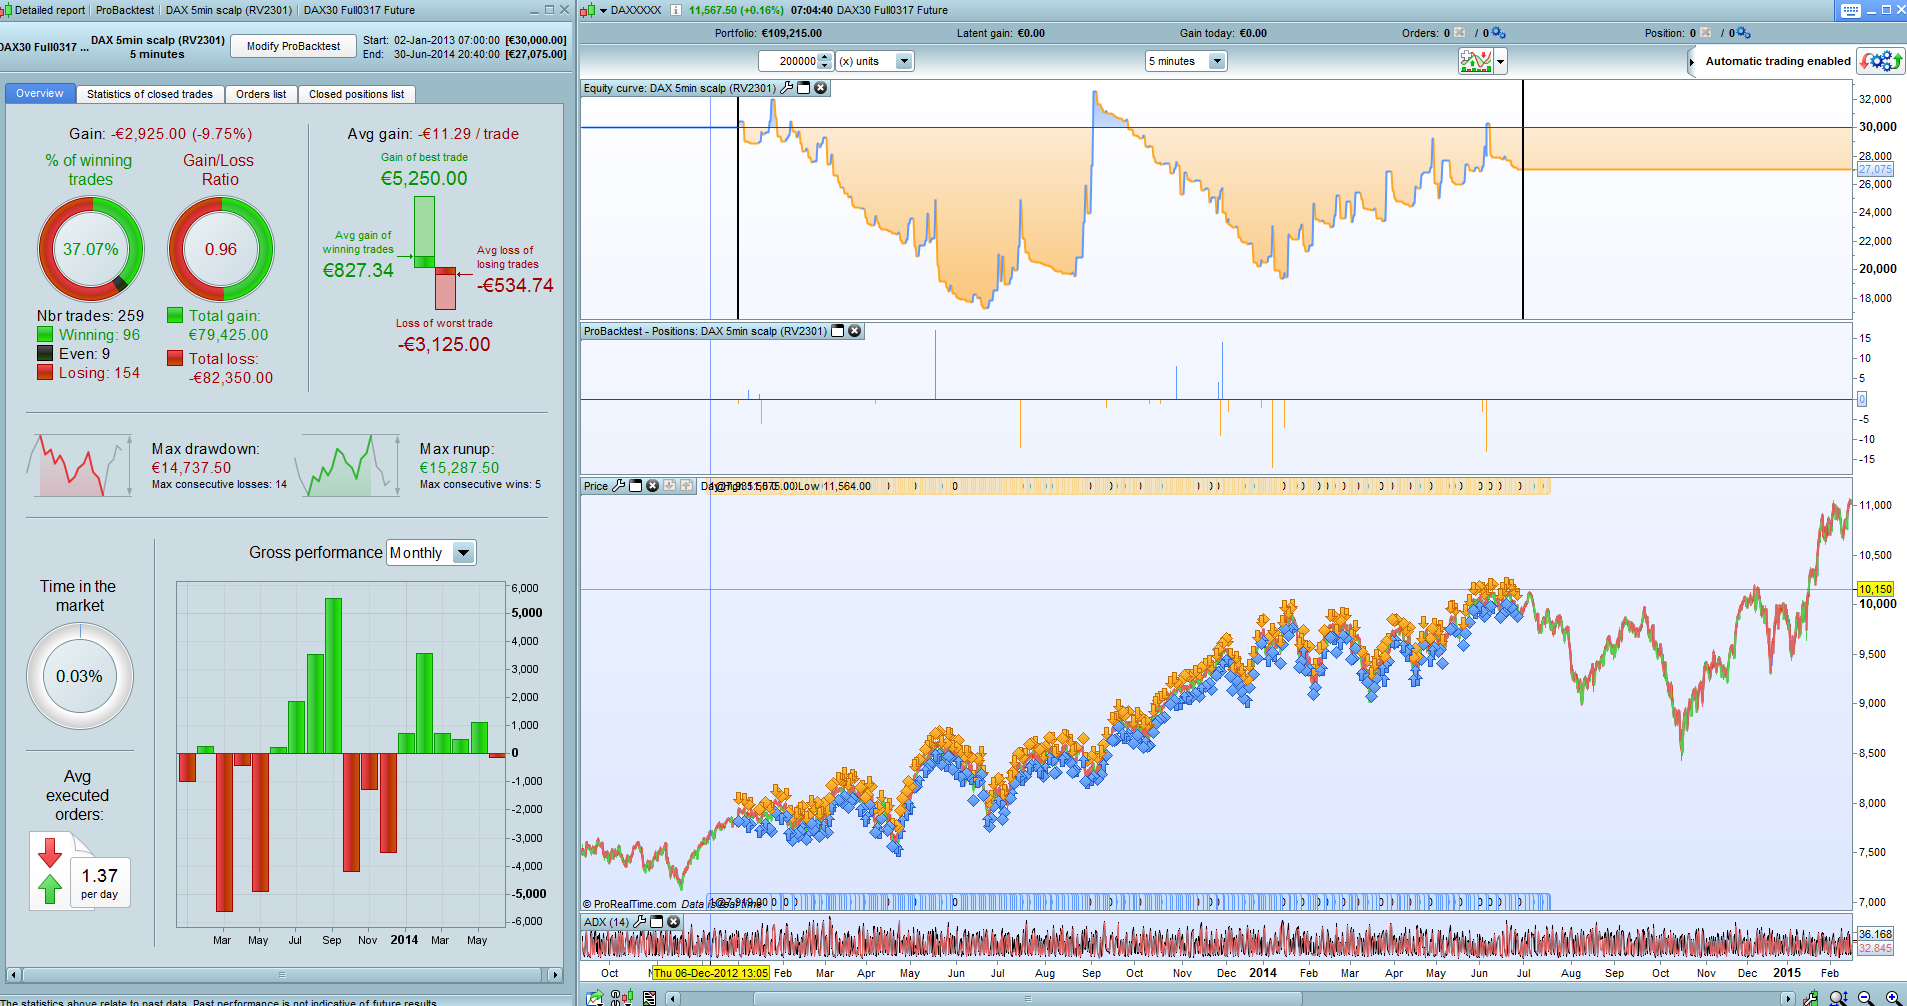
Task: Maximize the Equity curve panel
Action: [803, 88]
